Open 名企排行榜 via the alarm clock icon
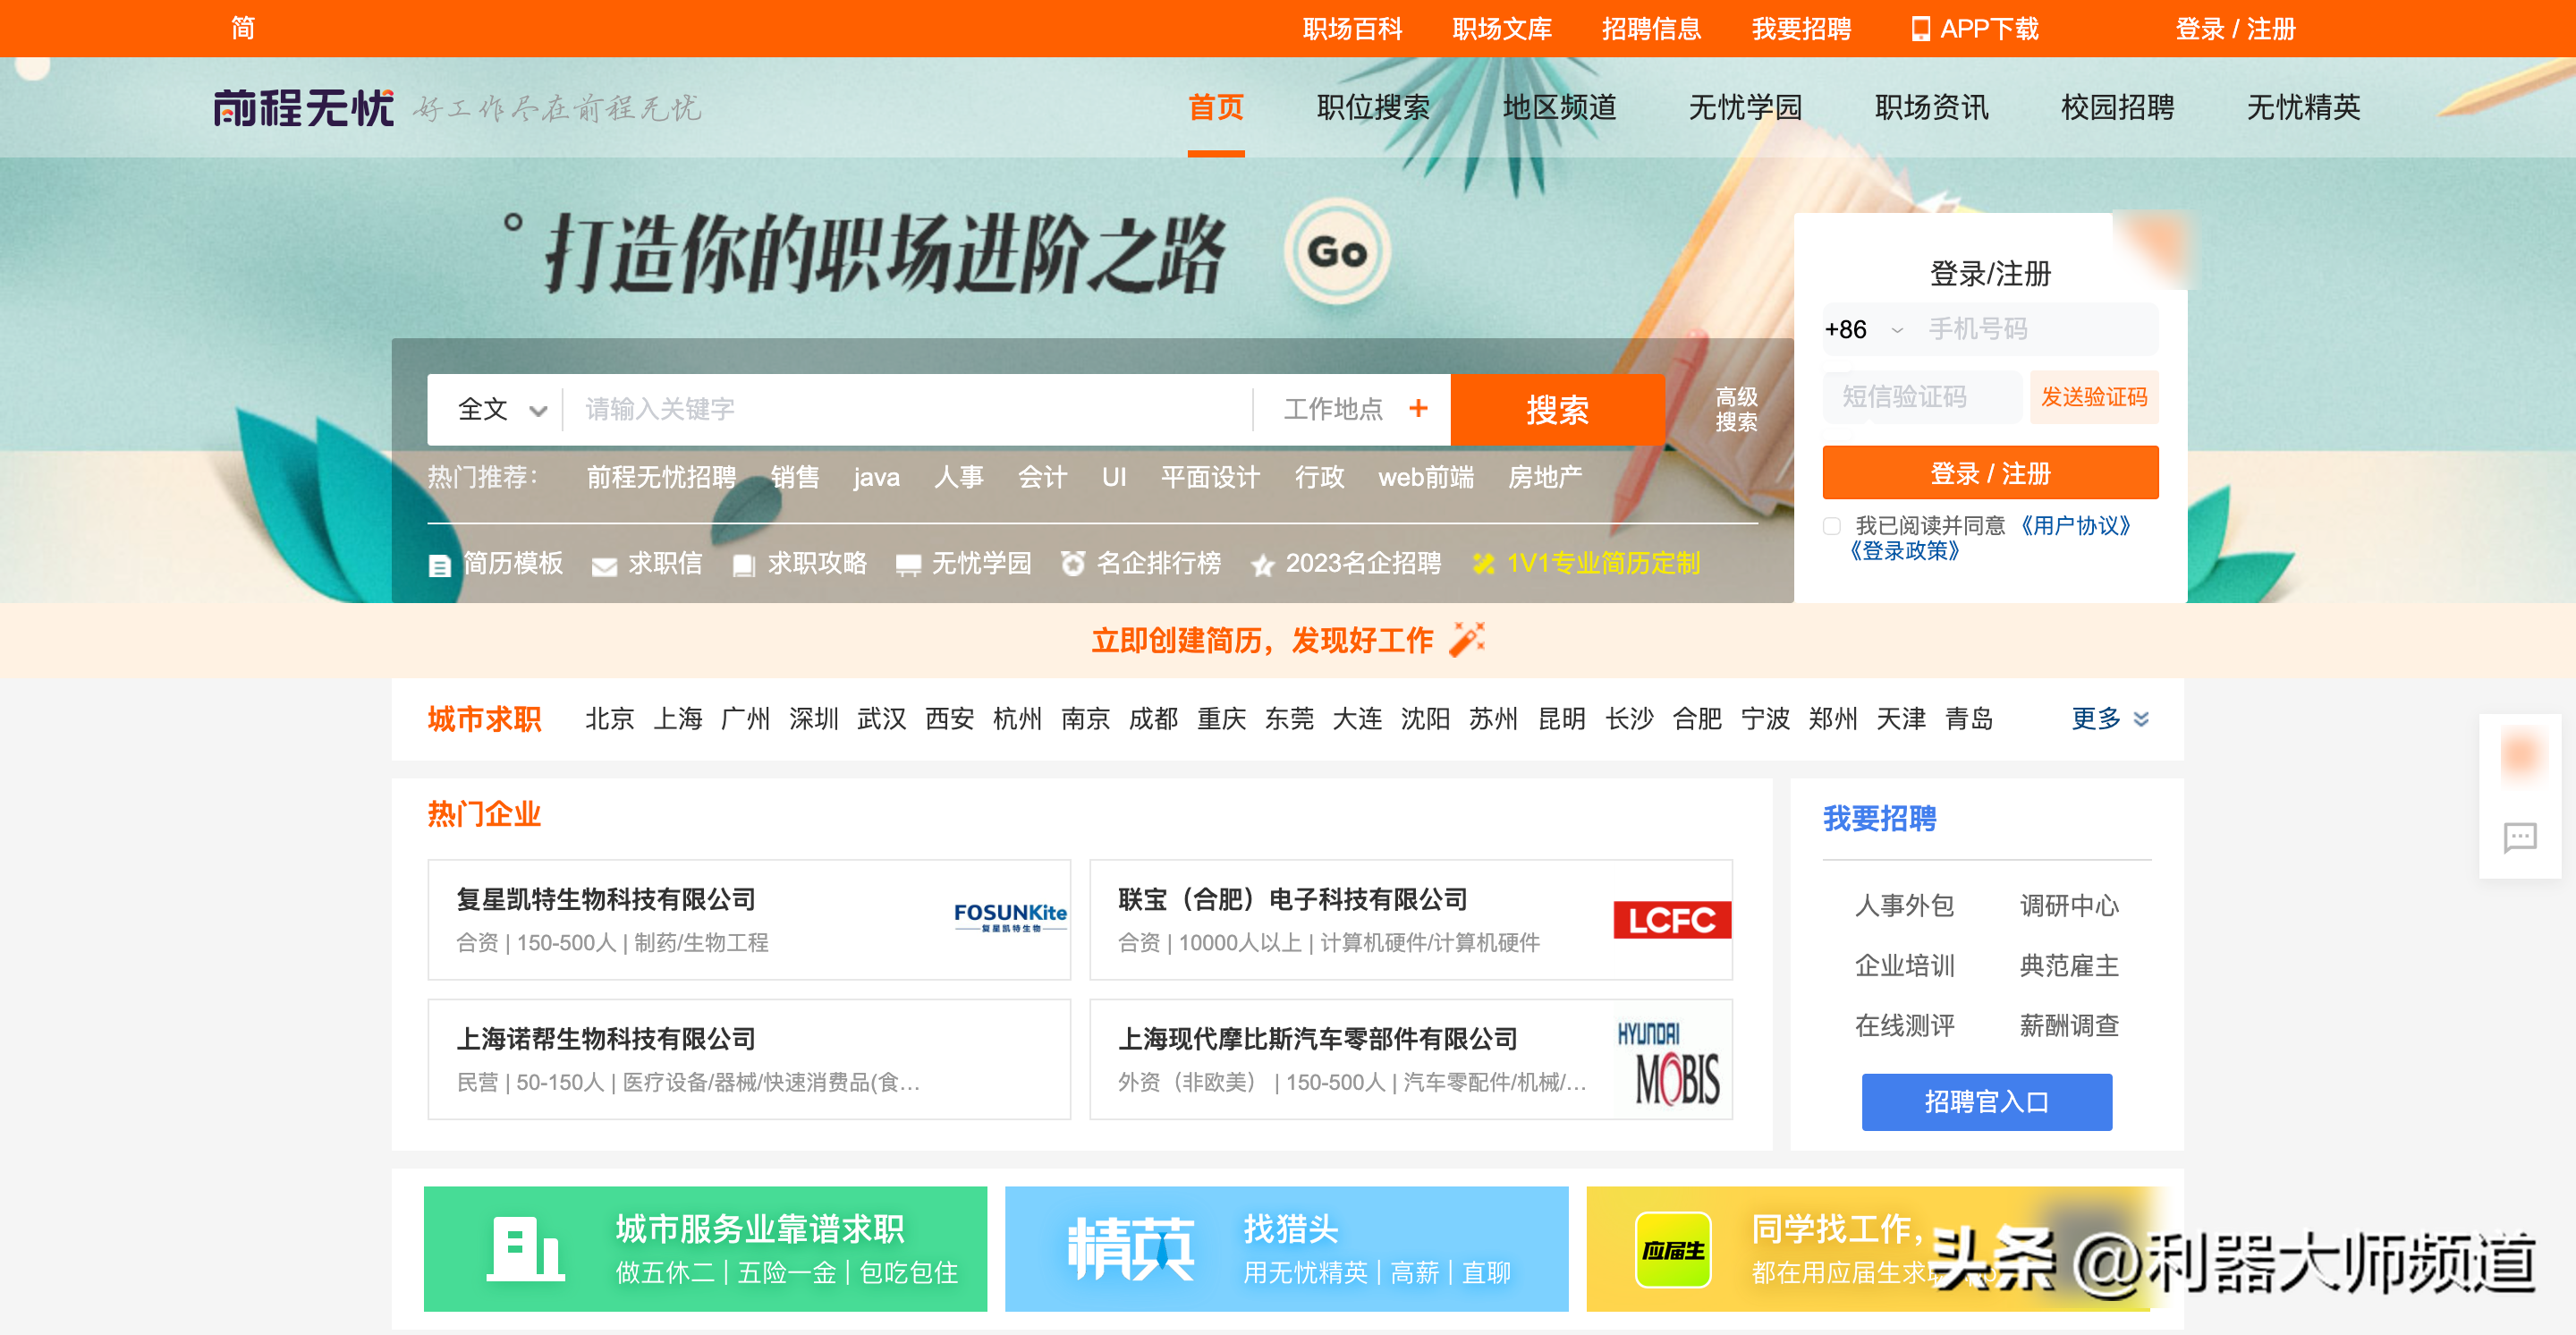The width and height of the screenshot is (2576, 1335). (x=1075, y=563)
